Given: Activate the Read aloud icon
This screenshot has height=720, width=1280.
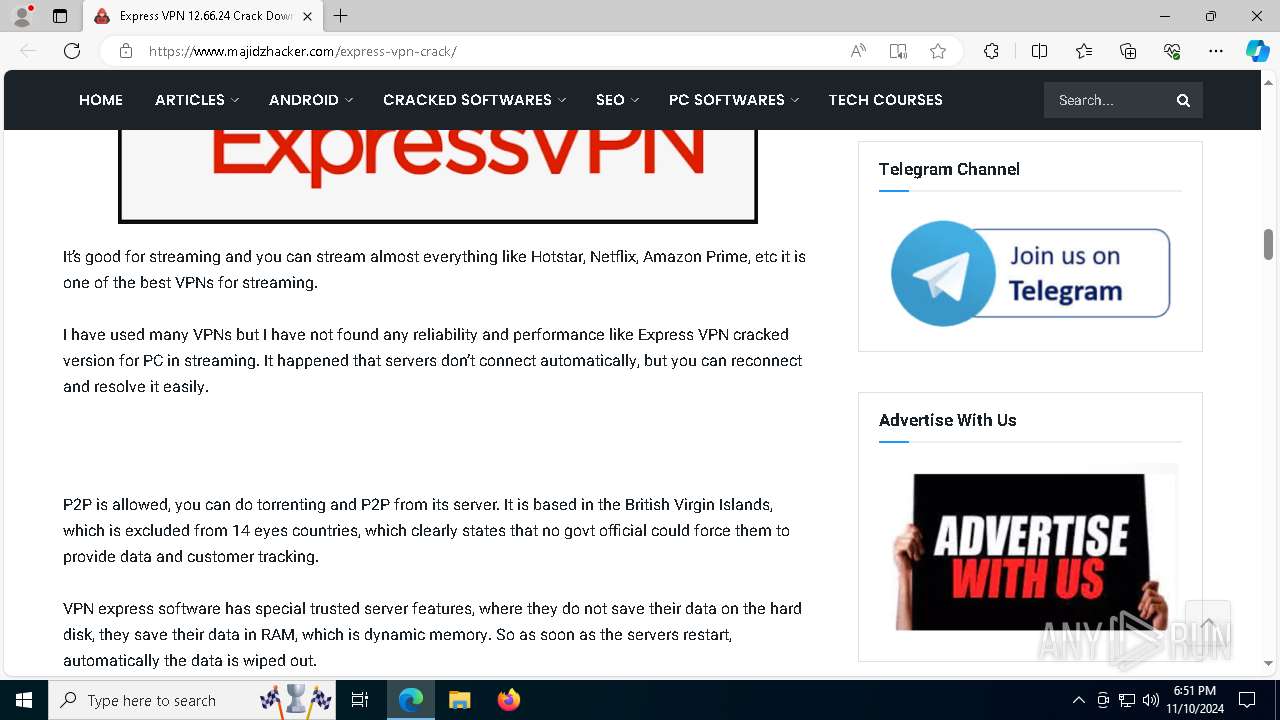Looking at the screenshot, I should coord(858,51).
